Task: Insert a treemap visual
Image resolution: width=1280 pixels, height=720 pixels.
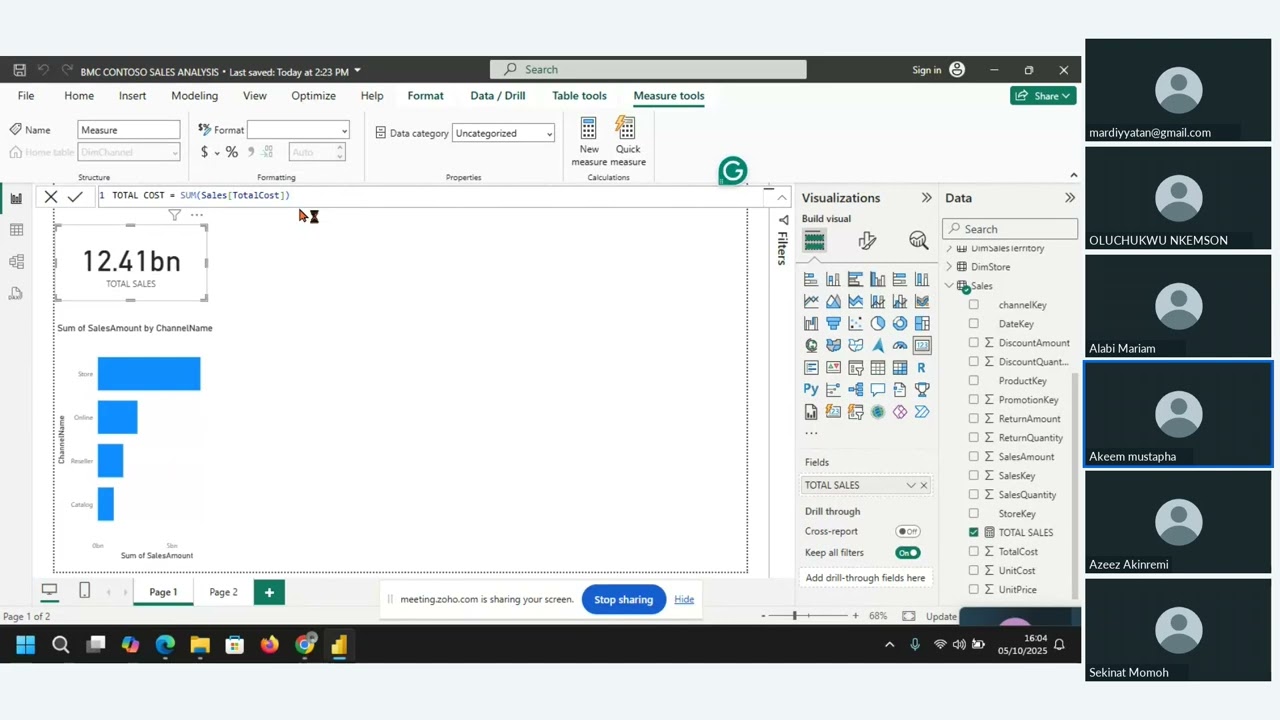Action: 921,323
